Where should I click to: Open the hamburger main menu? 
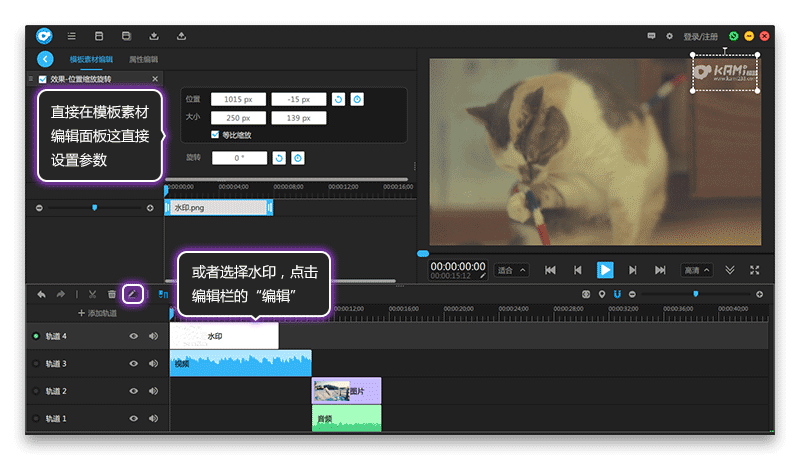point(71,36)
